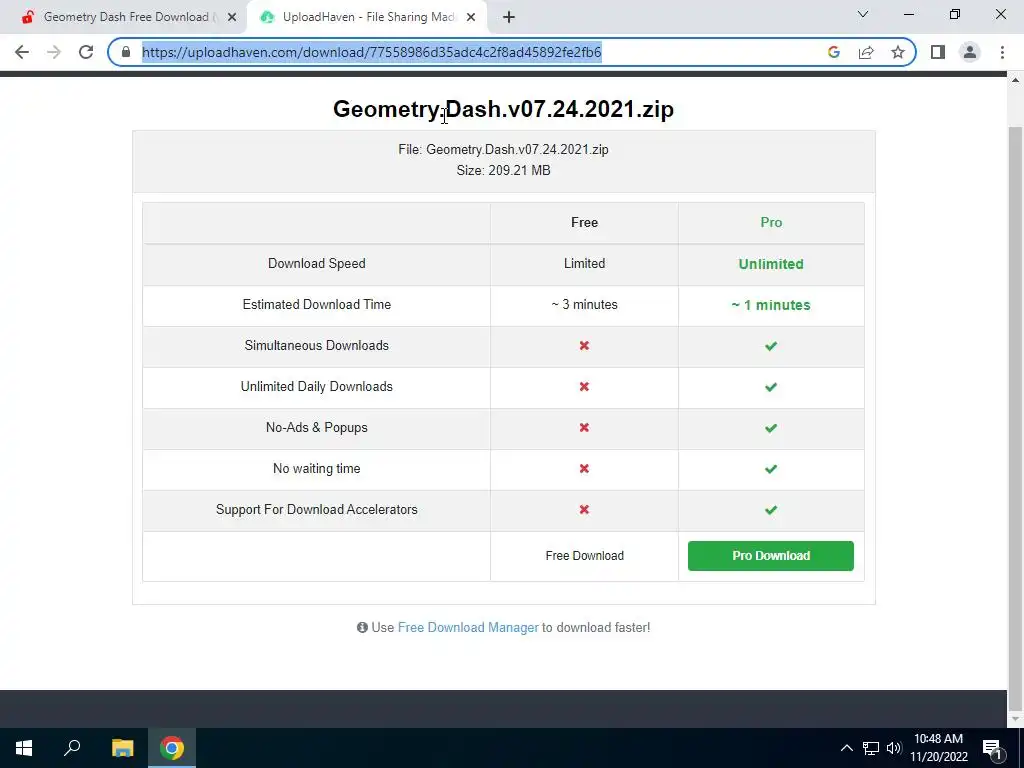Open a new tab with plus icon
The height and width of the screenshot is (768, 1024).
(x=509, y=17)
